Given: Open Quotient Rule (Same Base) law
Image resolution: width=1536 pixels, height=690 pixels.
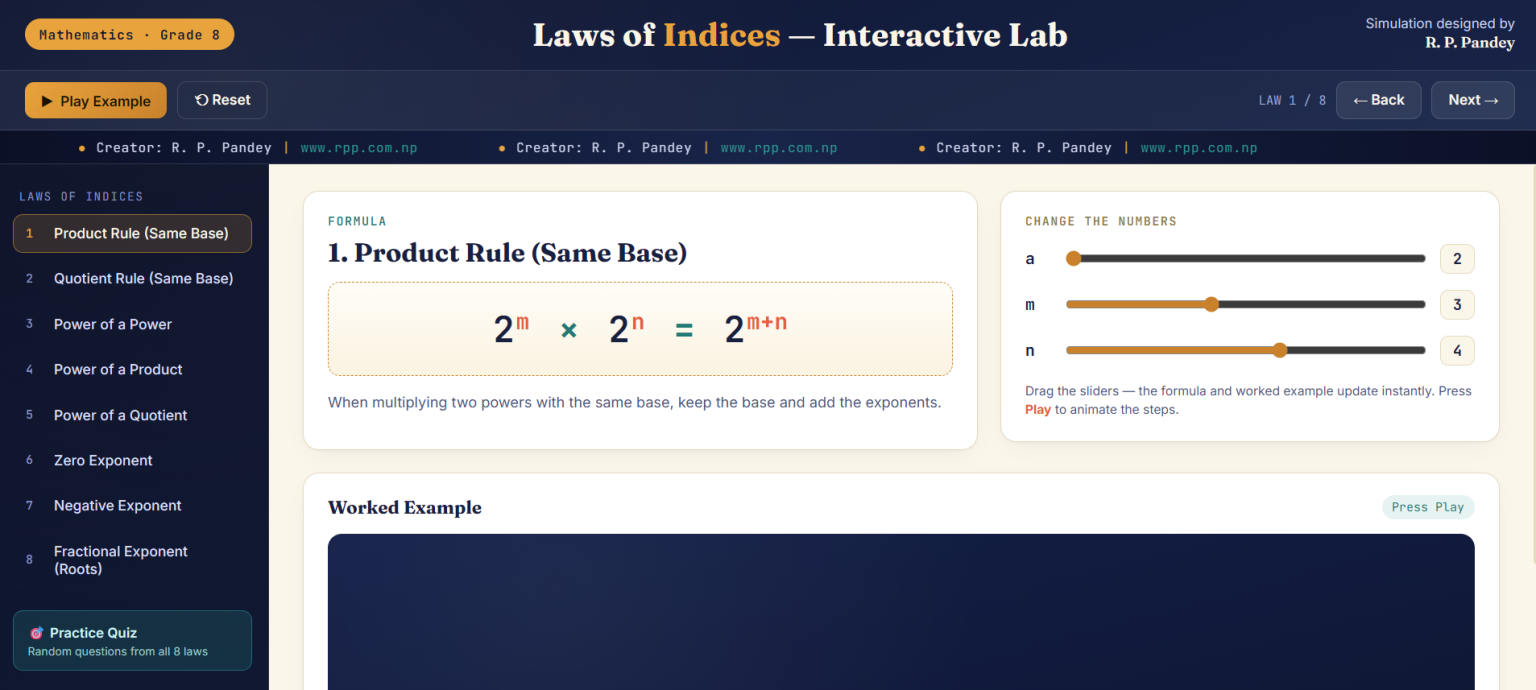Looking at the screenshot, I should tap(132, 279).
